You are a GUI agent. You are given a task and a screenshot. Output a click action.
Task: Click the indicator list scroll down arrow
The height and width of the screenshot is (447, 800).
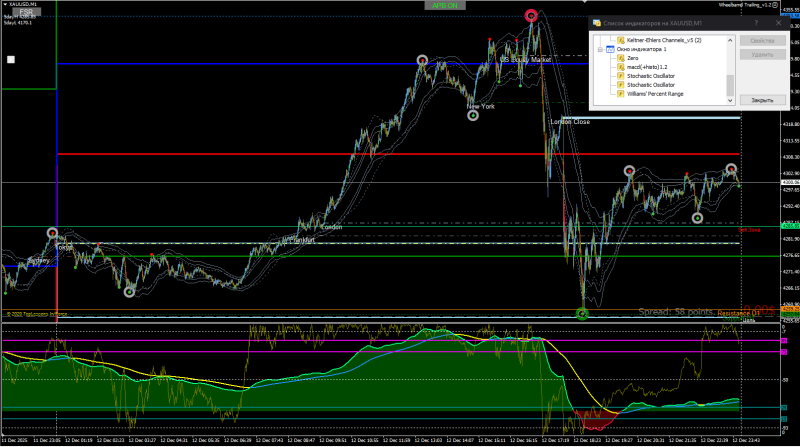click(730, 101)
